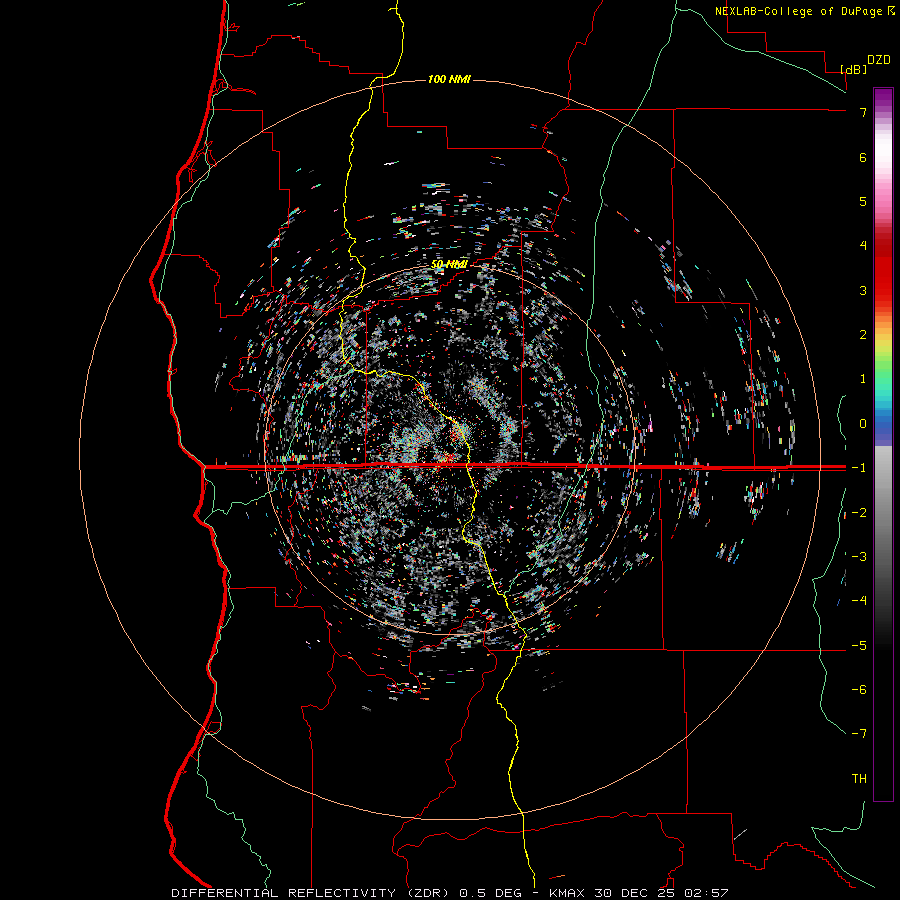The height and width of the screenshot is (900, 900).
Task: Click the 0.5 DEG elevation text in caption
Action: (491, 893)
